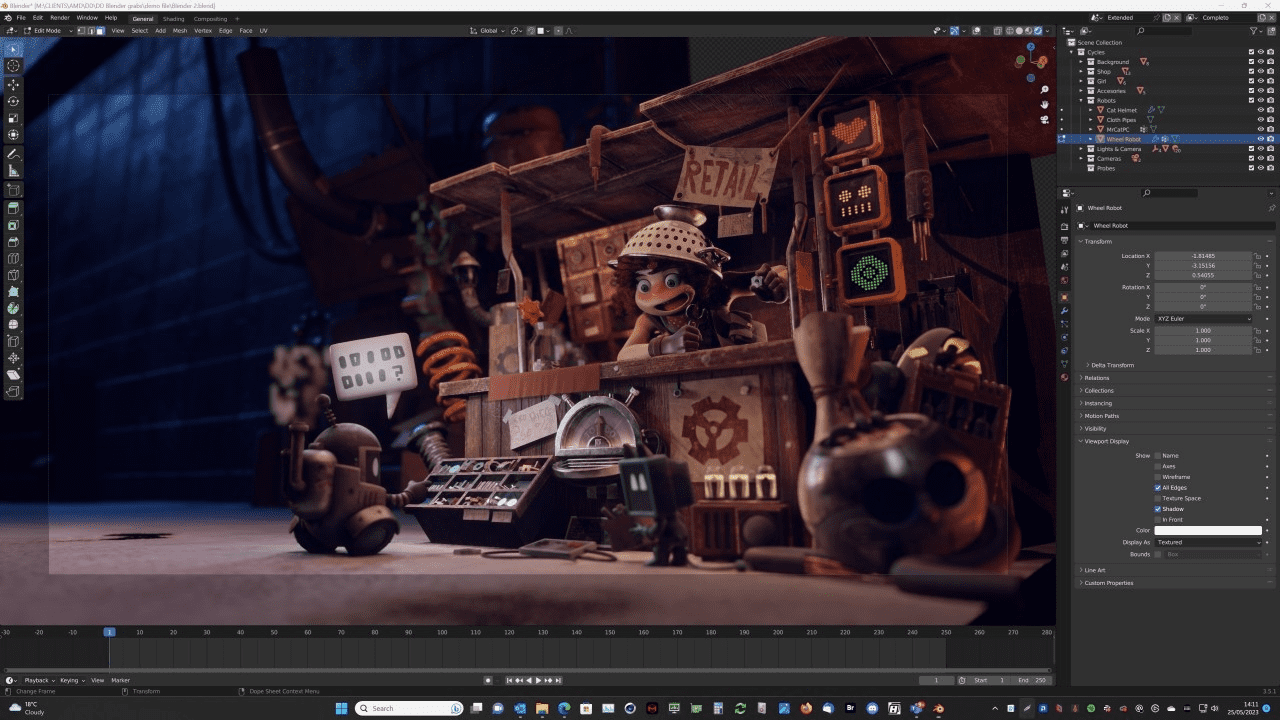Hide the Cat Helmet object with its eye toggle
Viewport: 1280px width, 720px height.
1261,110
